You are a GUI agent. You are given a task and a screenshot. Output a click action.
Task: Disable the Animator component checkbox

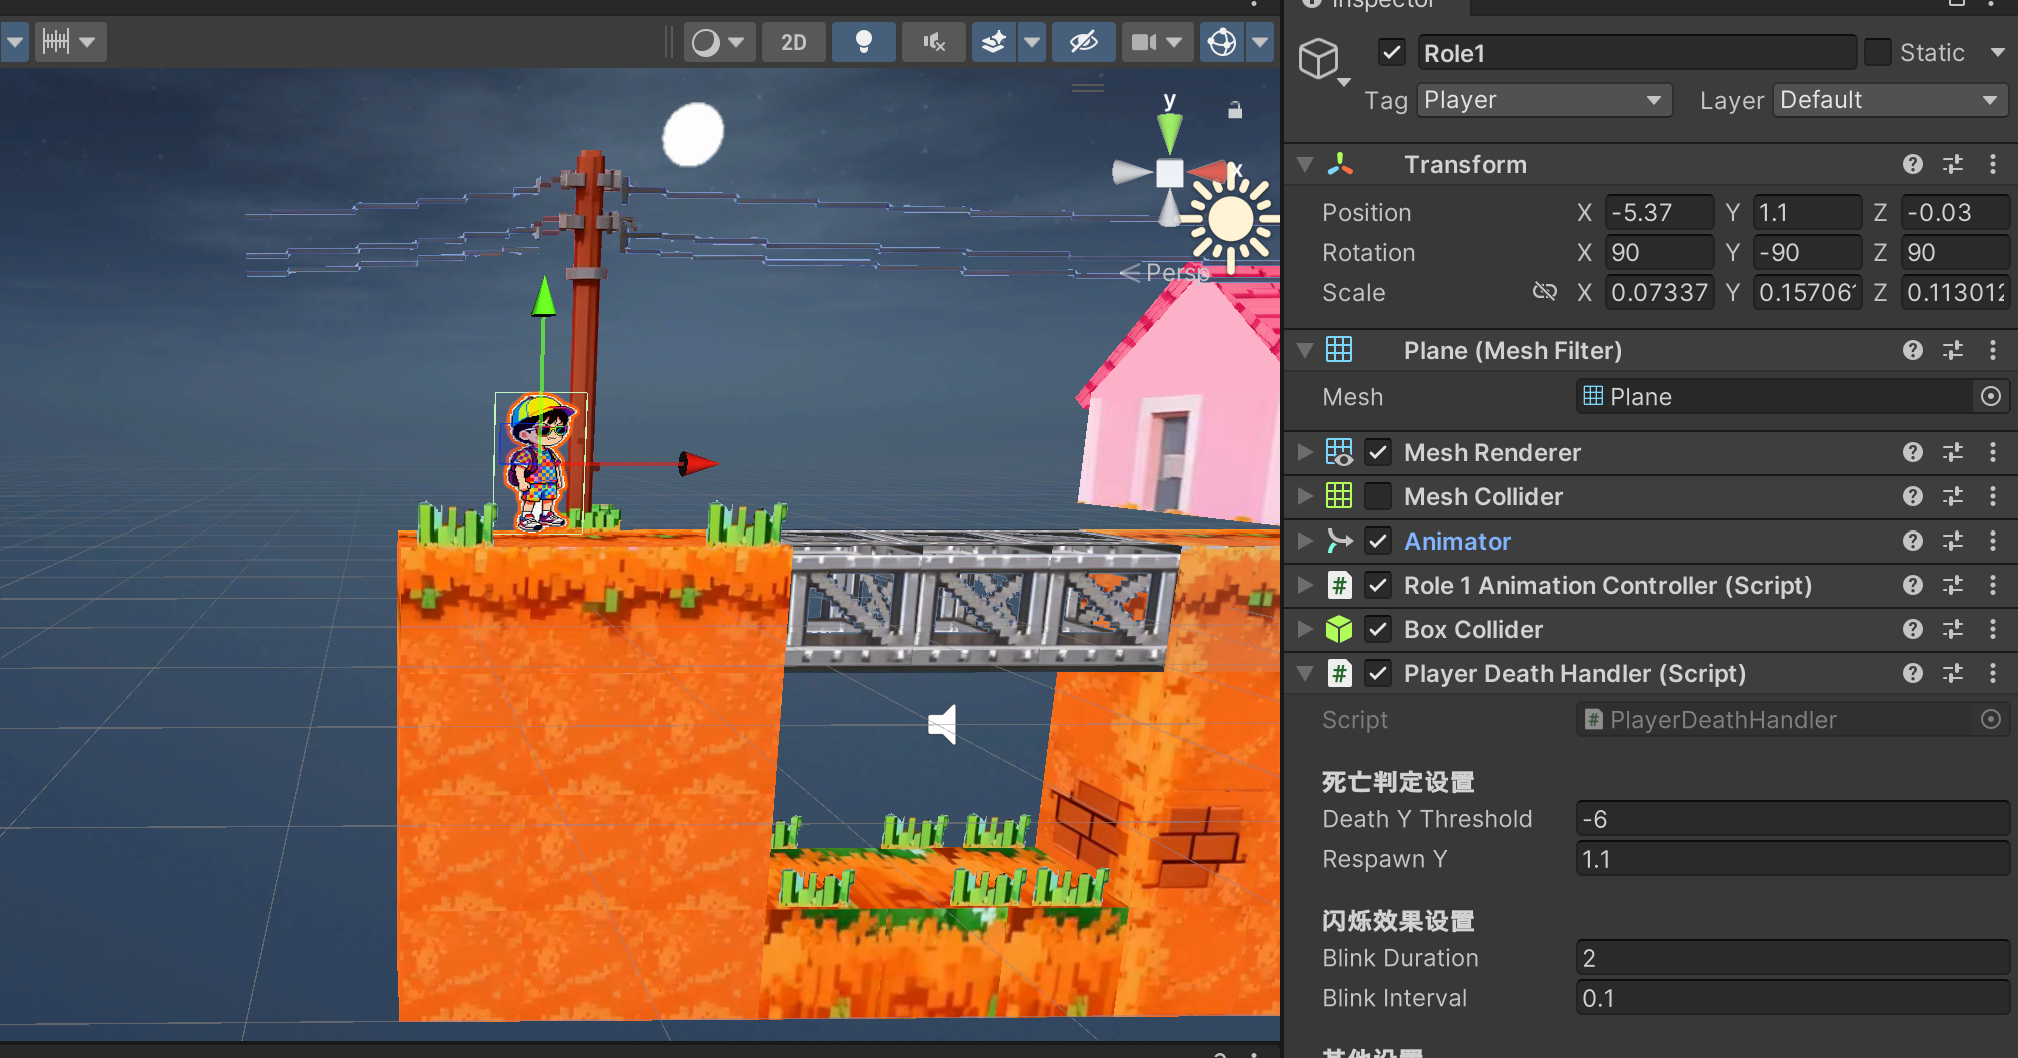(x=1378, y=541)
